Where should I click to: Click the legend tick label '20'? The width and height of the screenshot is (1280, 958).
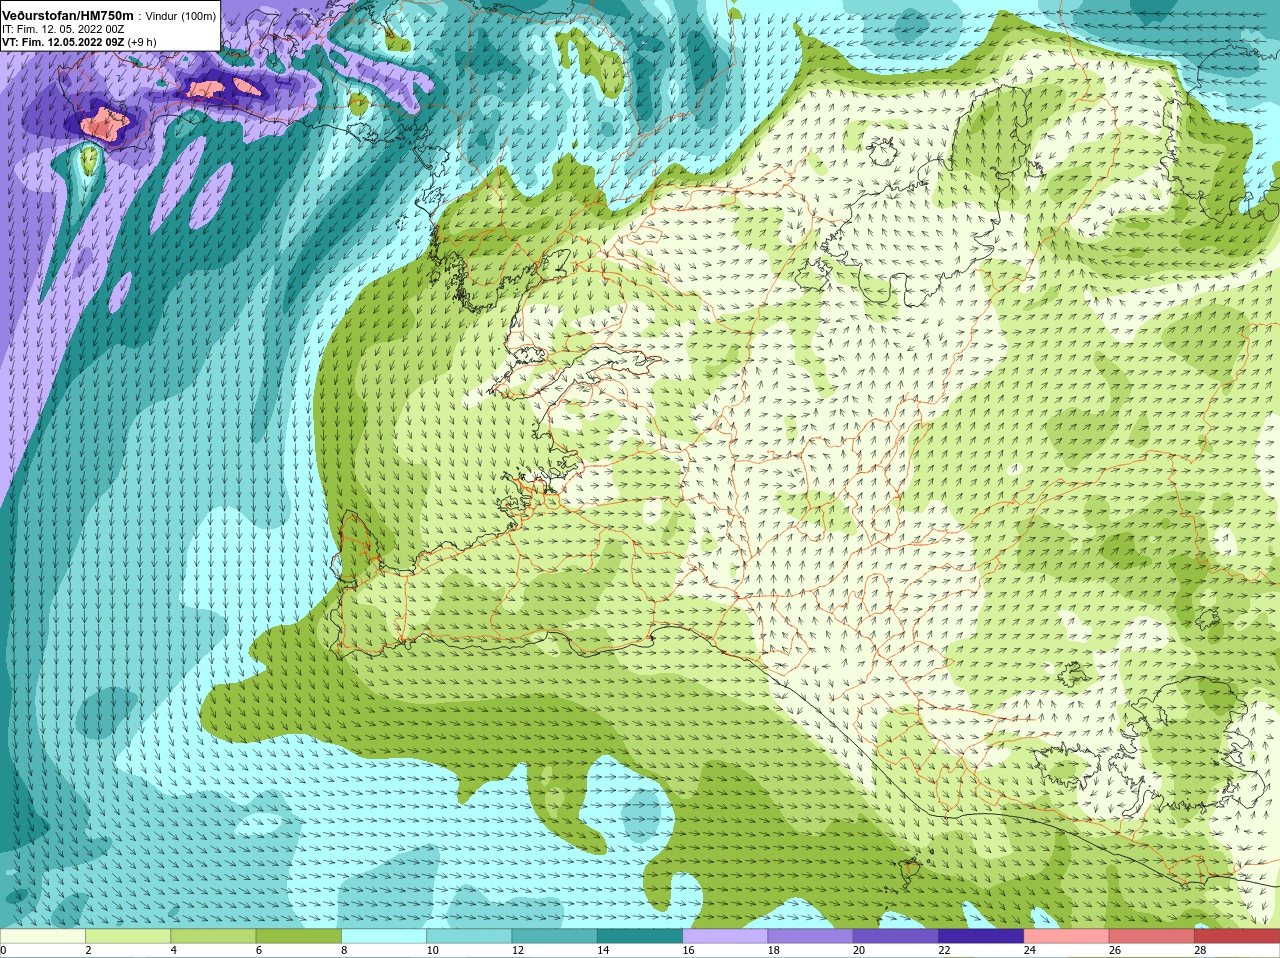click(x=860, y=950)
